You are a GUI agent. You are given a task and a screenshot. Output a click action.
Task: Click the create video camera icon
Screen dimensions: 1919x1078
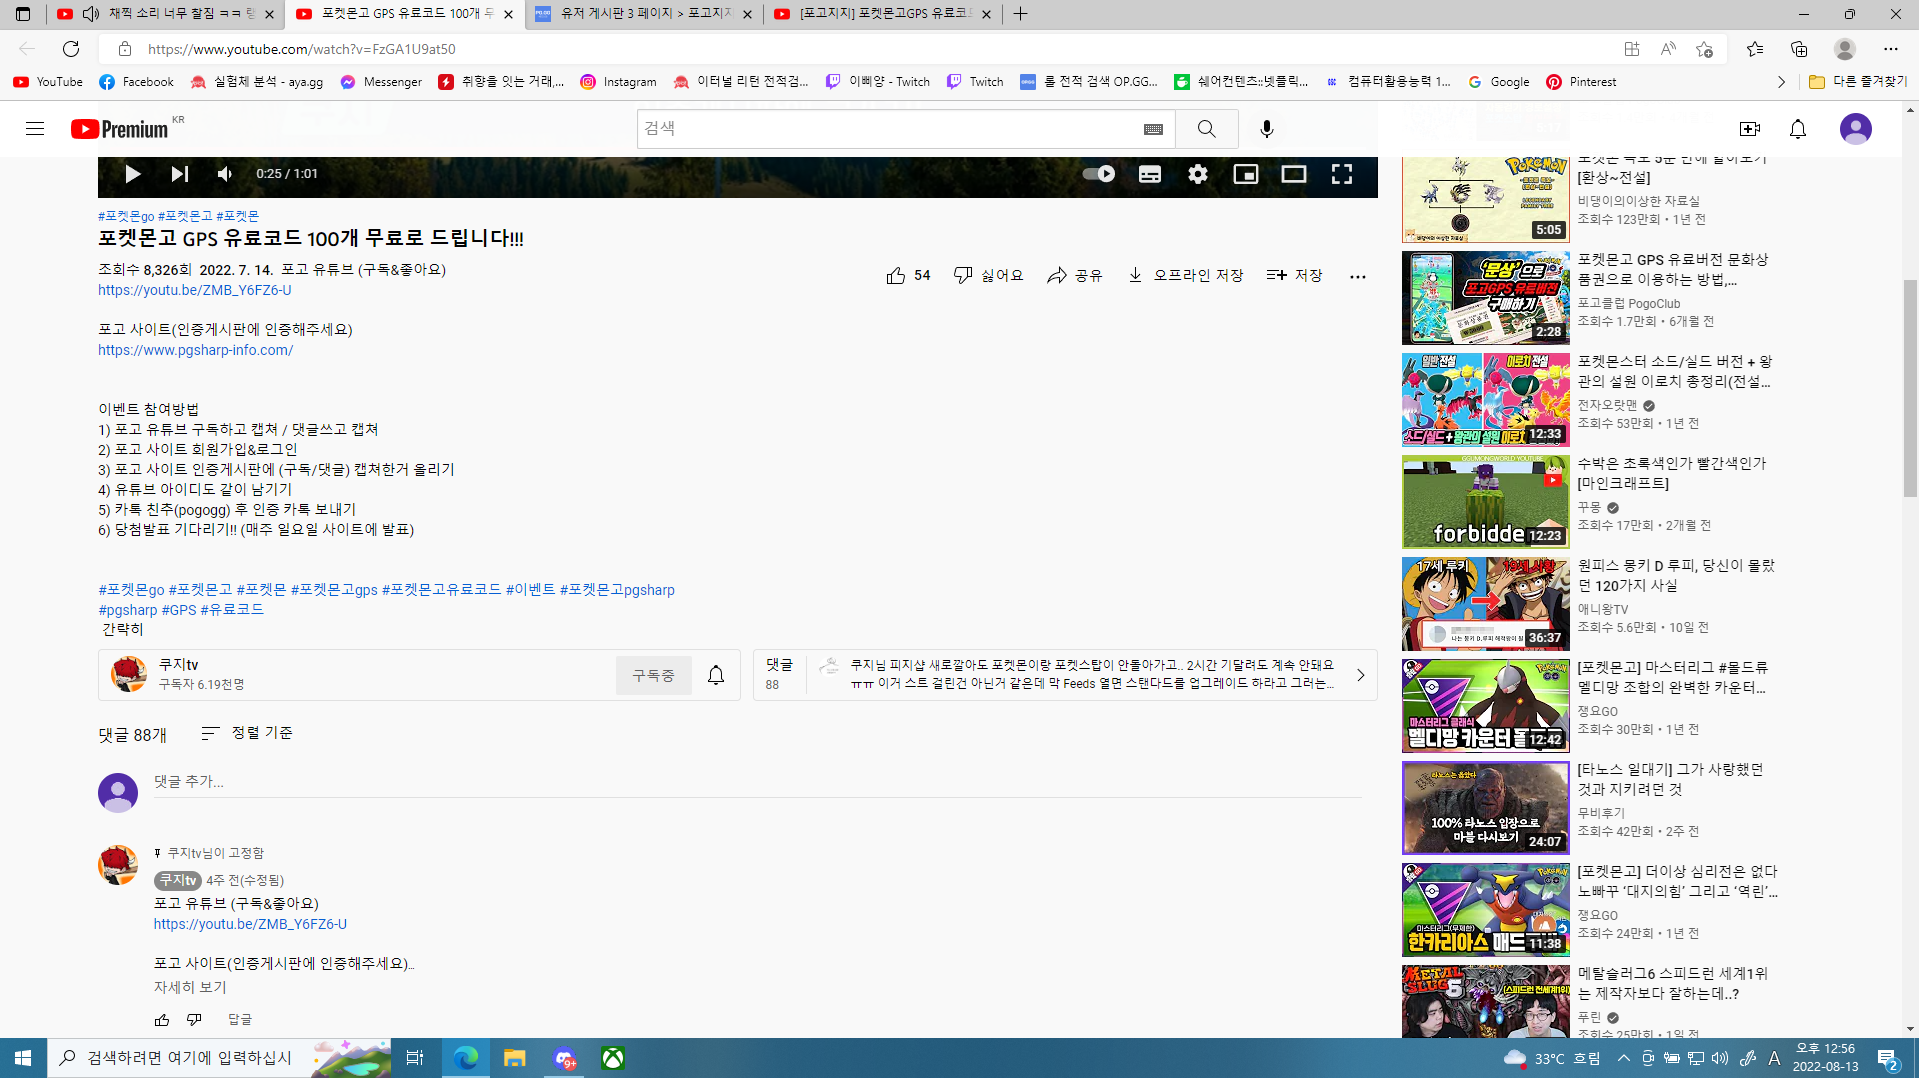(1749, 129)
